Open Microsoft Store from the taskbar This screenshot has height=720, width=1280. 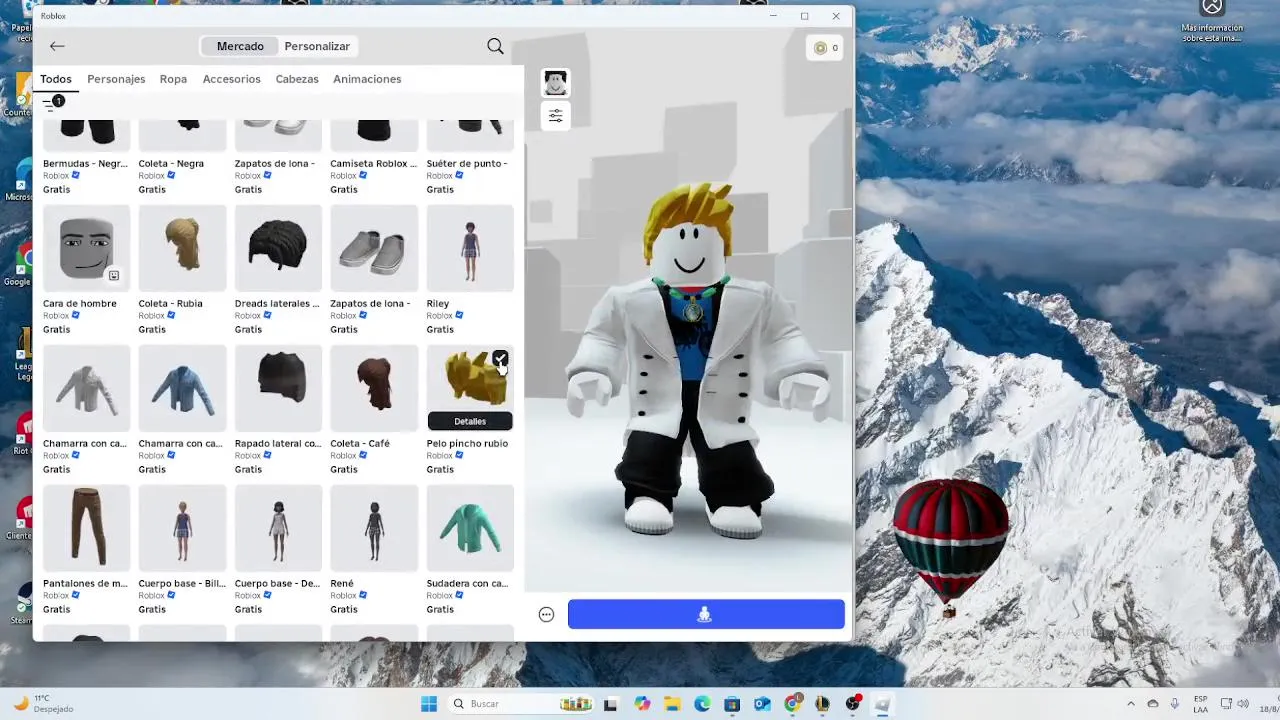[x=732, y=704]
